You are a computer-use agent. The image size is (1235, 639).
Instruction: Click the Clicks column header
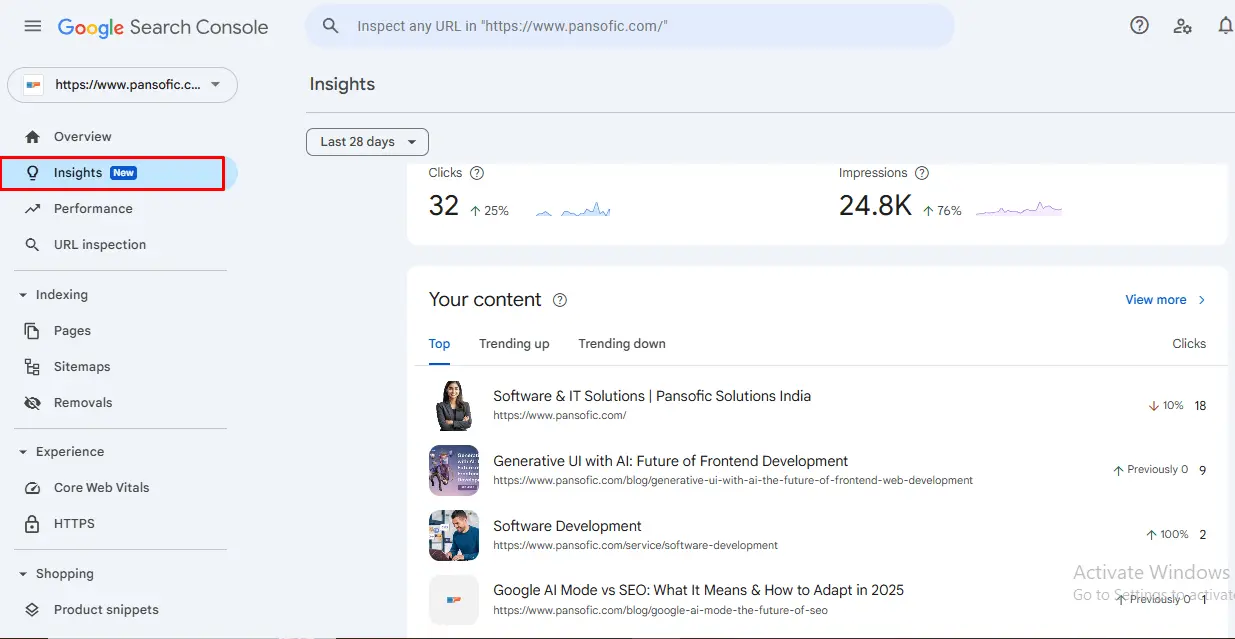point(1189,344)
